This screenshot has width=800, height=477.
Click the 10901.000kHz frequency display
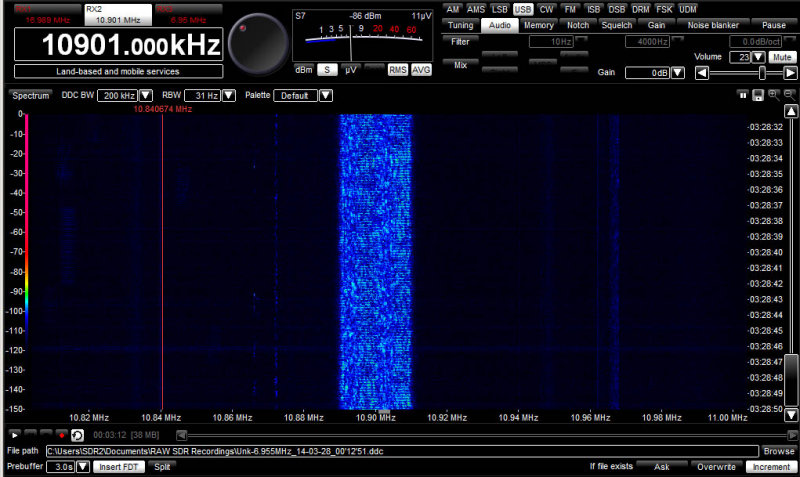point(118,44)
